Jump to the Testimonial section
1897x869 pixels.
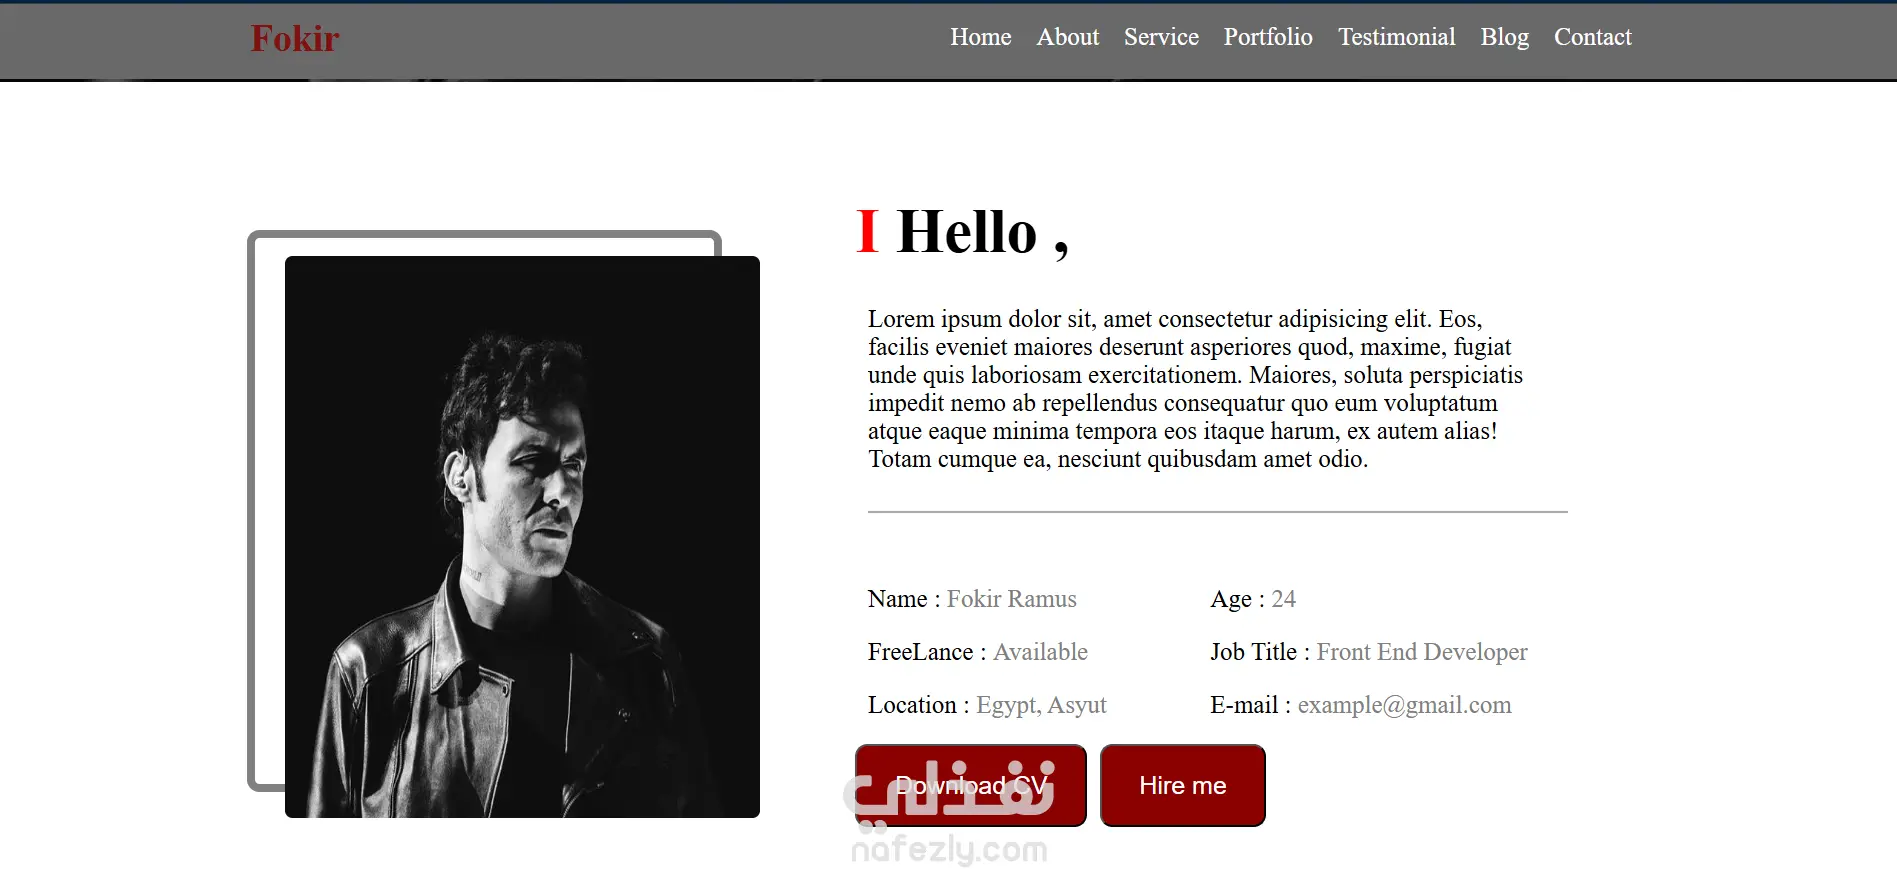click(x=1396, y=37)
